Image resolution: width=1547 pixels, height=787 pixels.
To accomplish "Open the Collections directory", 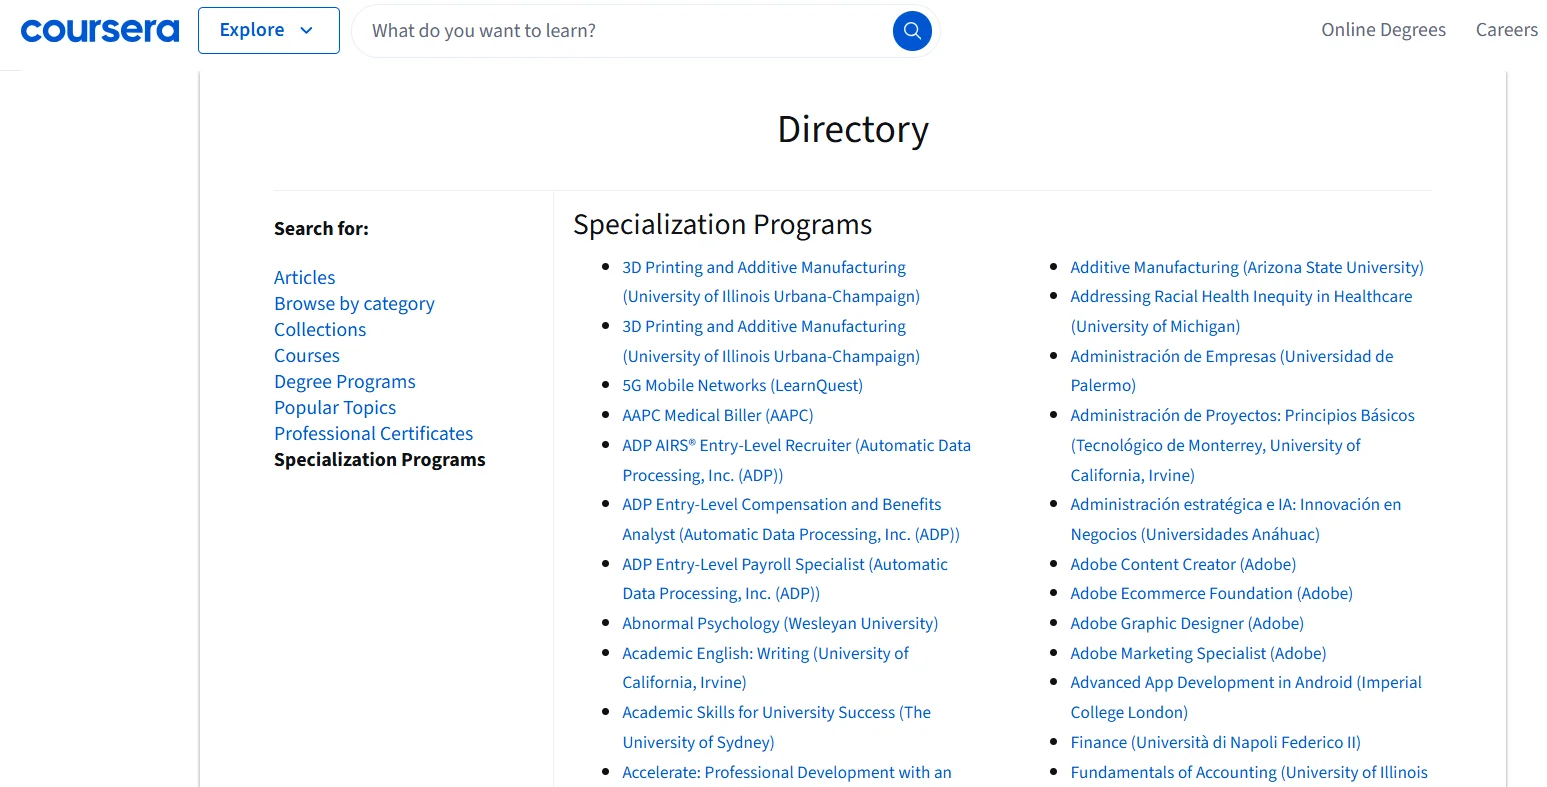I will [320, 329].
